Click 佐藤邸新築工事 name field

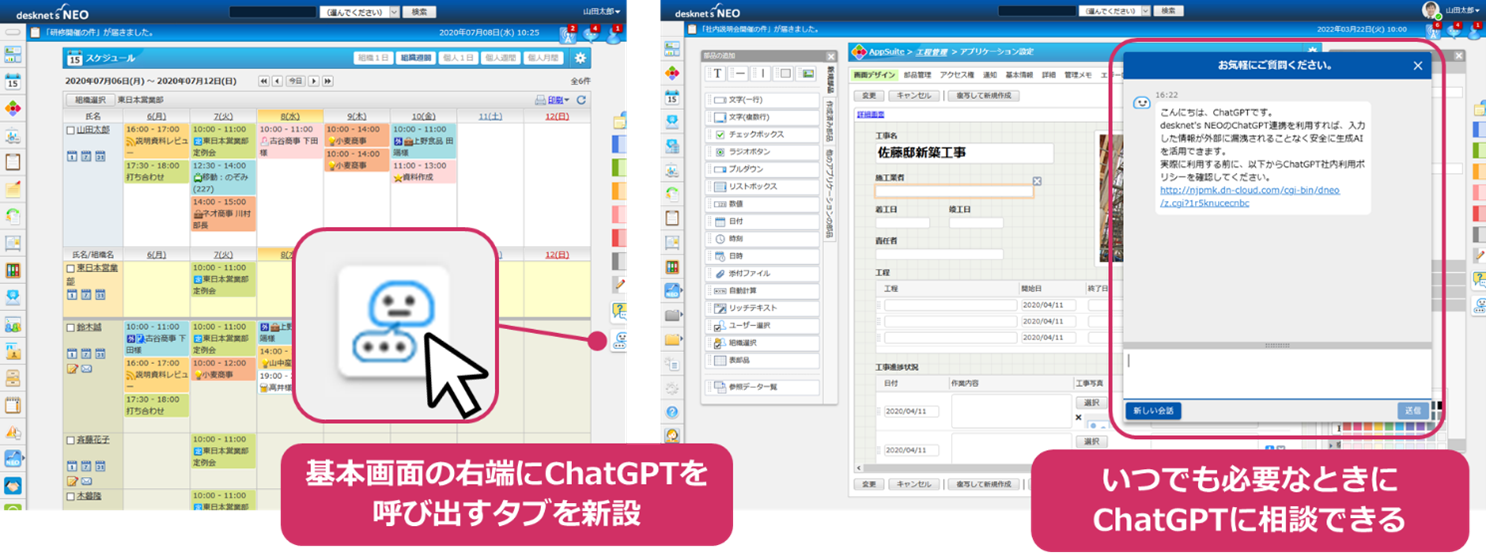click(x=964, y=153)
